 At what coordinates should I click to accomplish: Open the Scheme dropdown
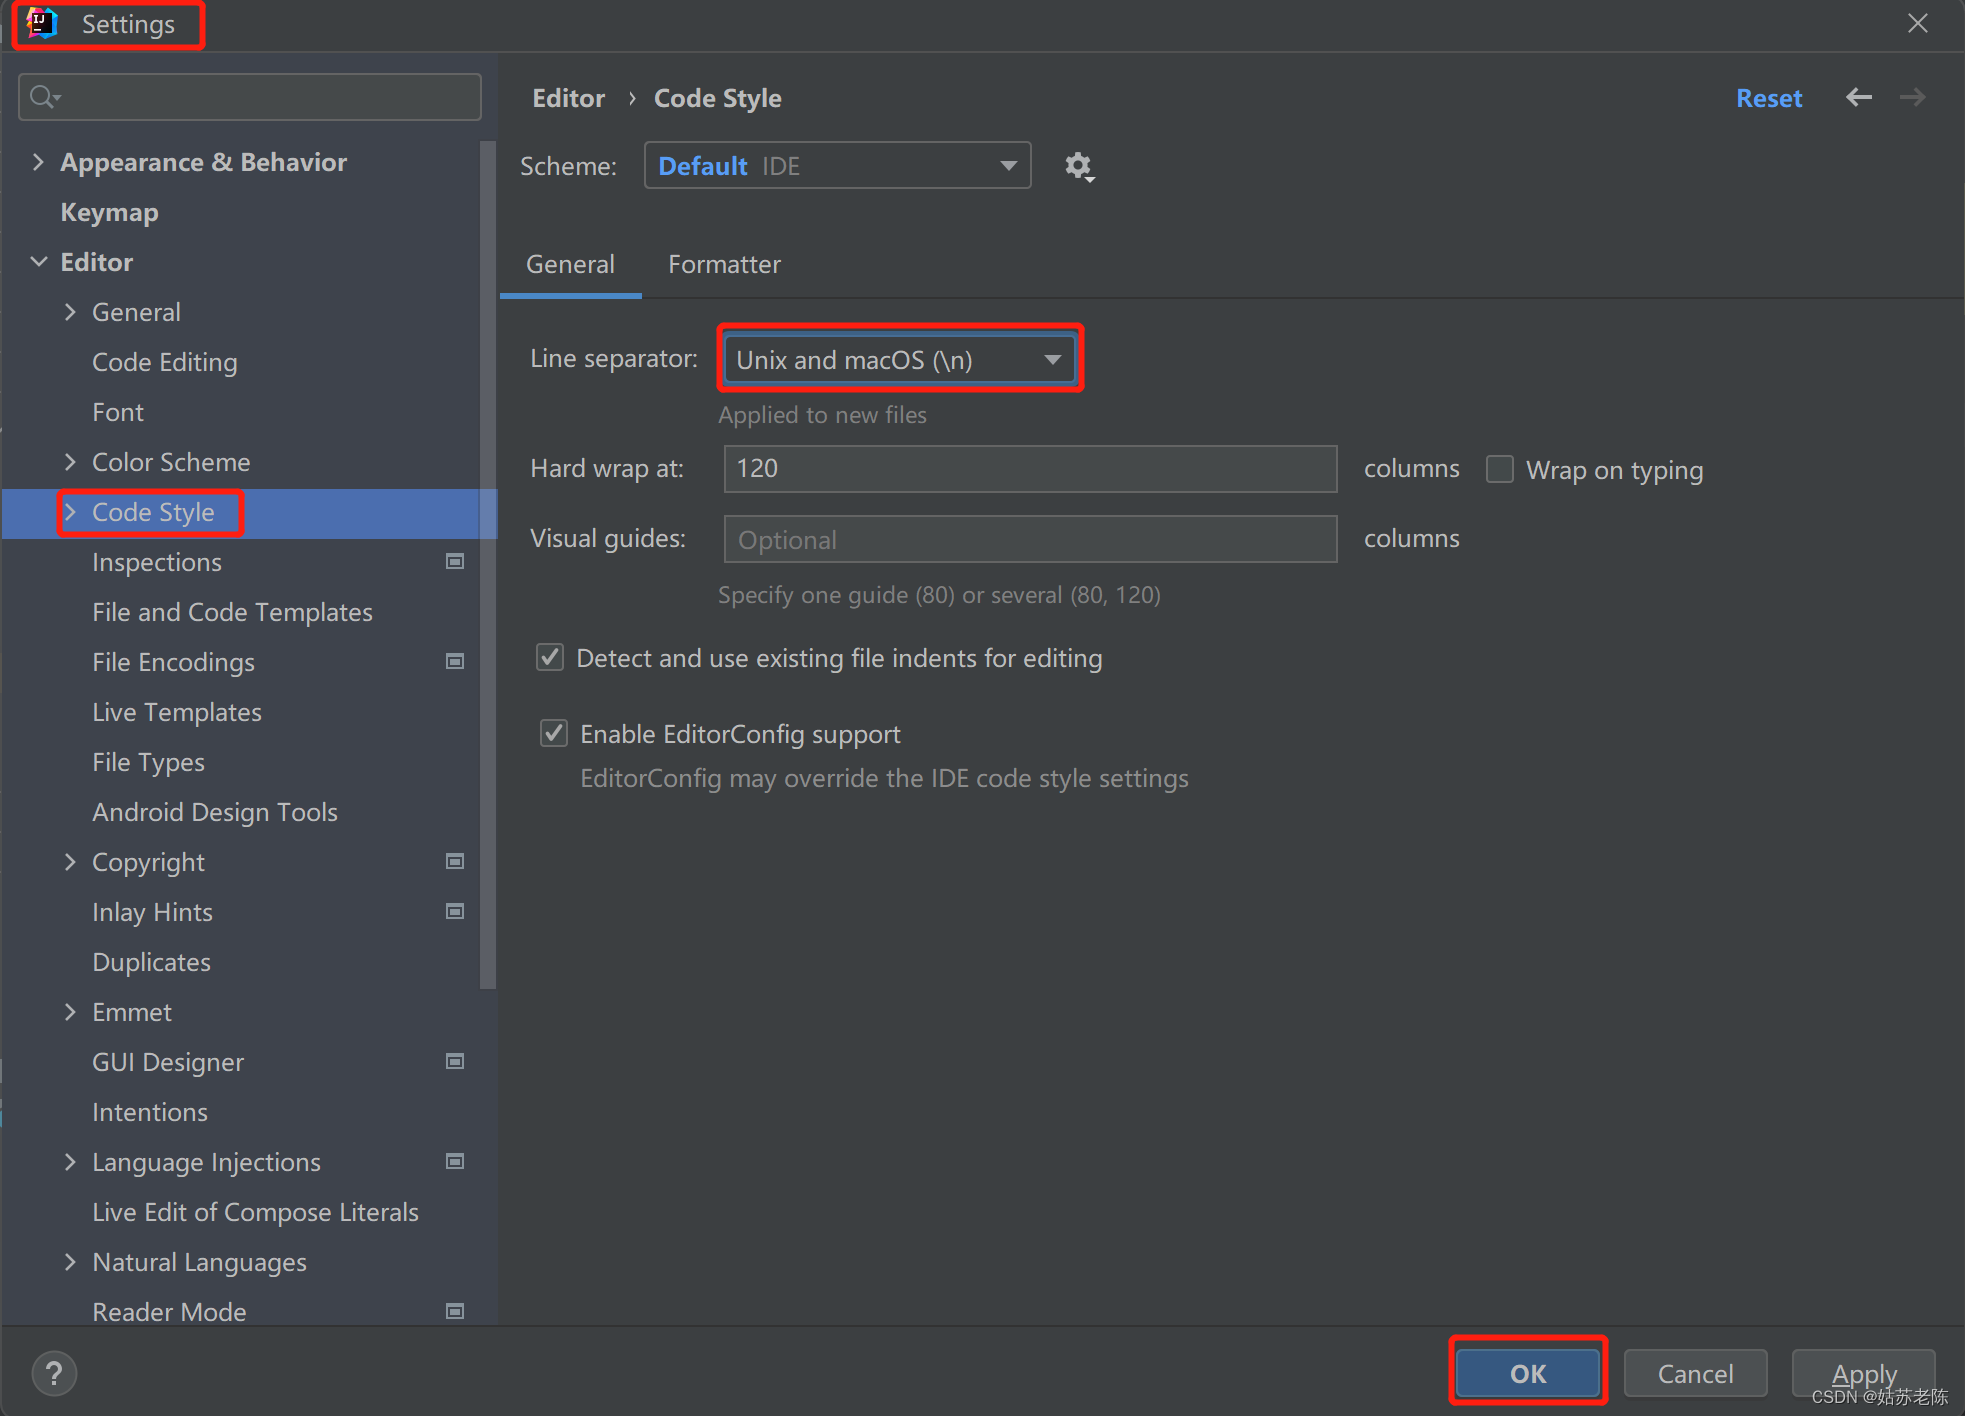pos(837,166)
